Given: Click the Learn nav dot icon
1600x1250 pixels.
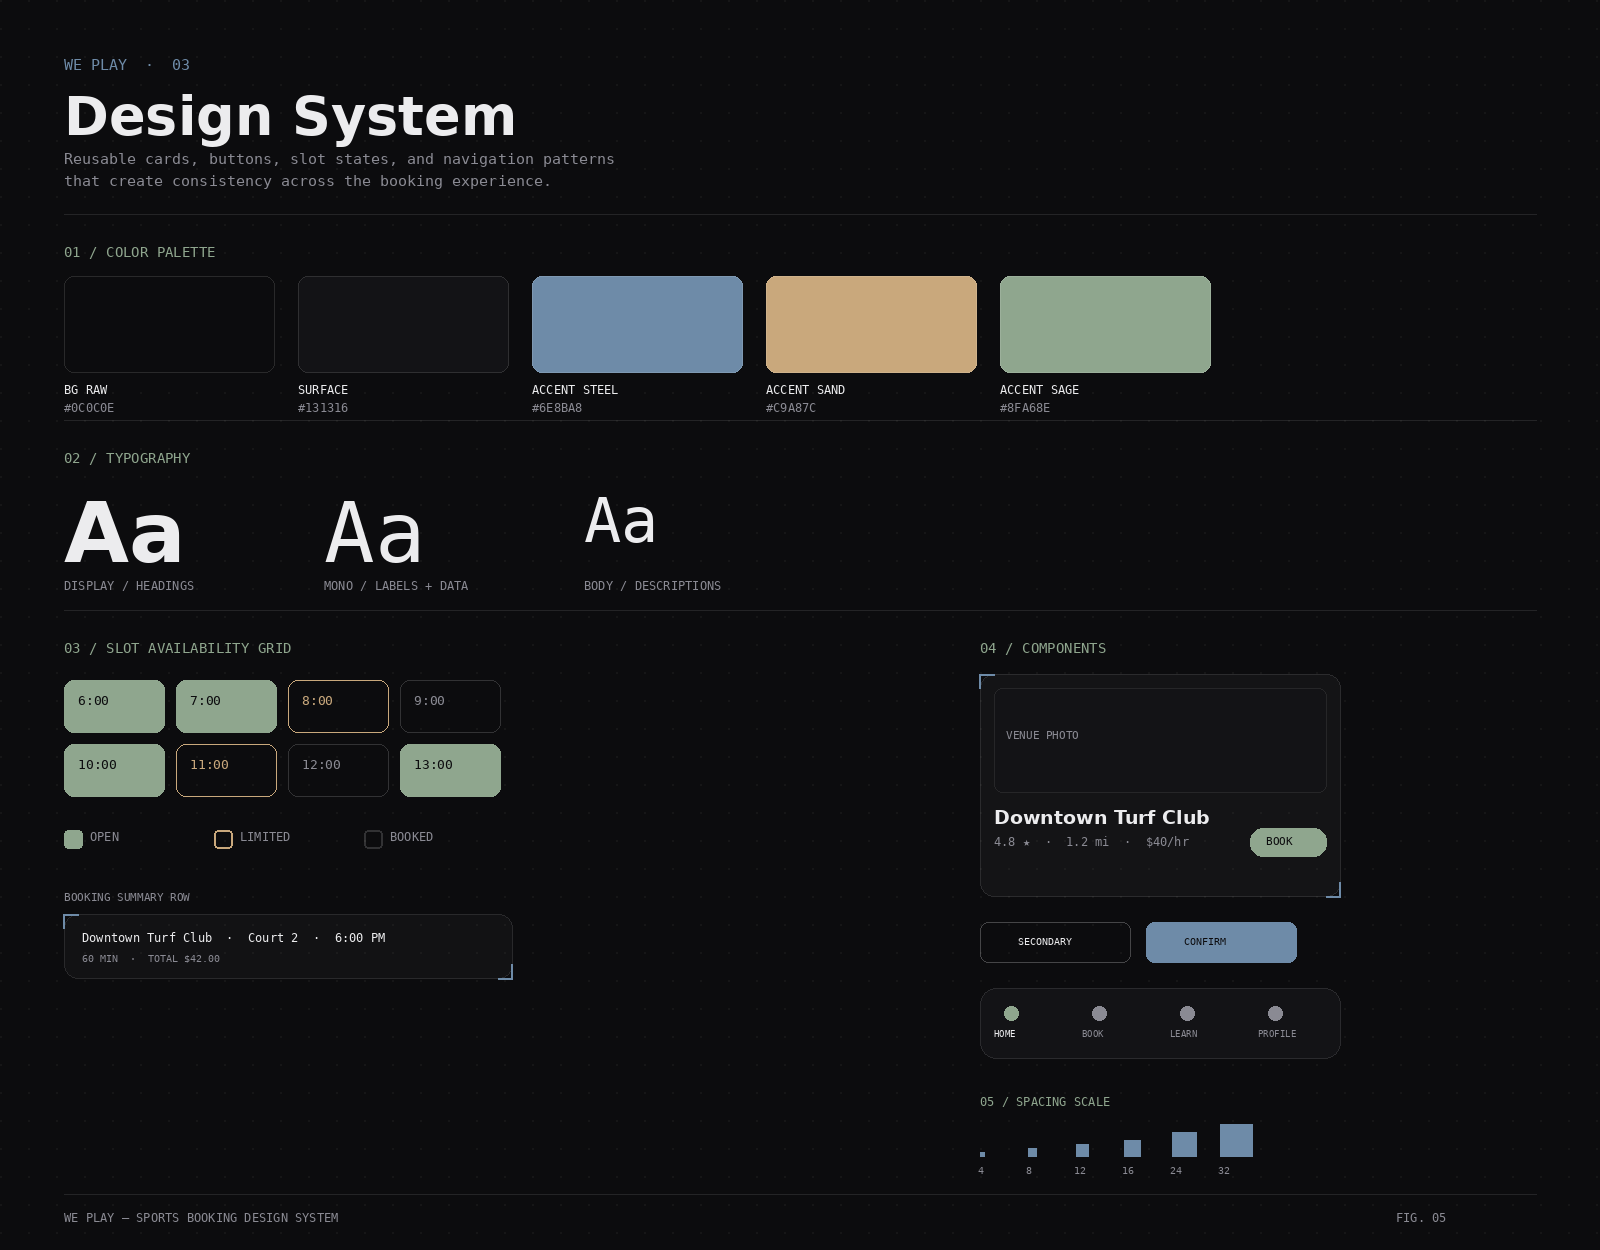Looking at the screenshot, I should [1187, 1013].
